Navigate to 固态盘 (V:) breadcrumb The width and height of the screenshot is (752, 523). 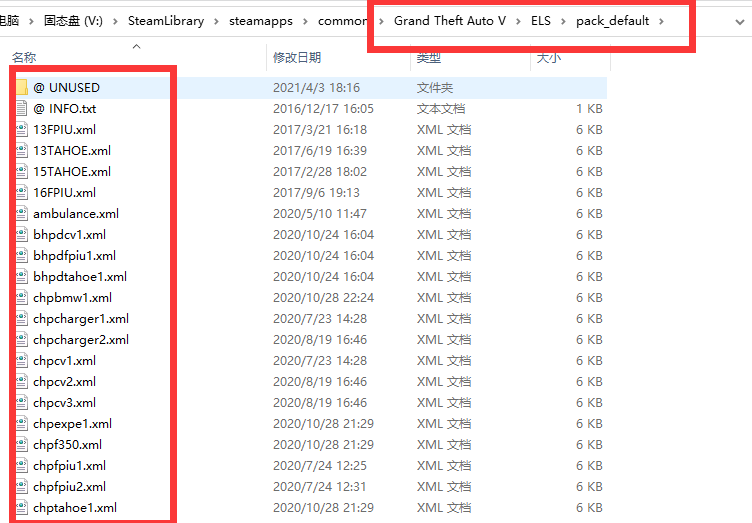point(73,21)
